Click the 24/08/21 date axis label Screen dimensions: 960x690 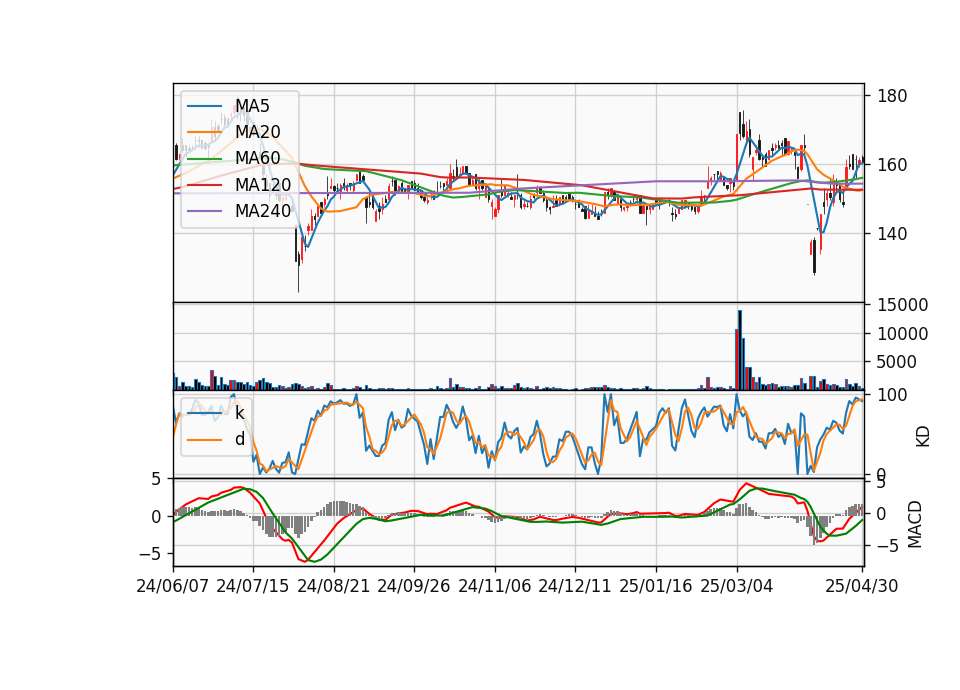click(334, 586)
